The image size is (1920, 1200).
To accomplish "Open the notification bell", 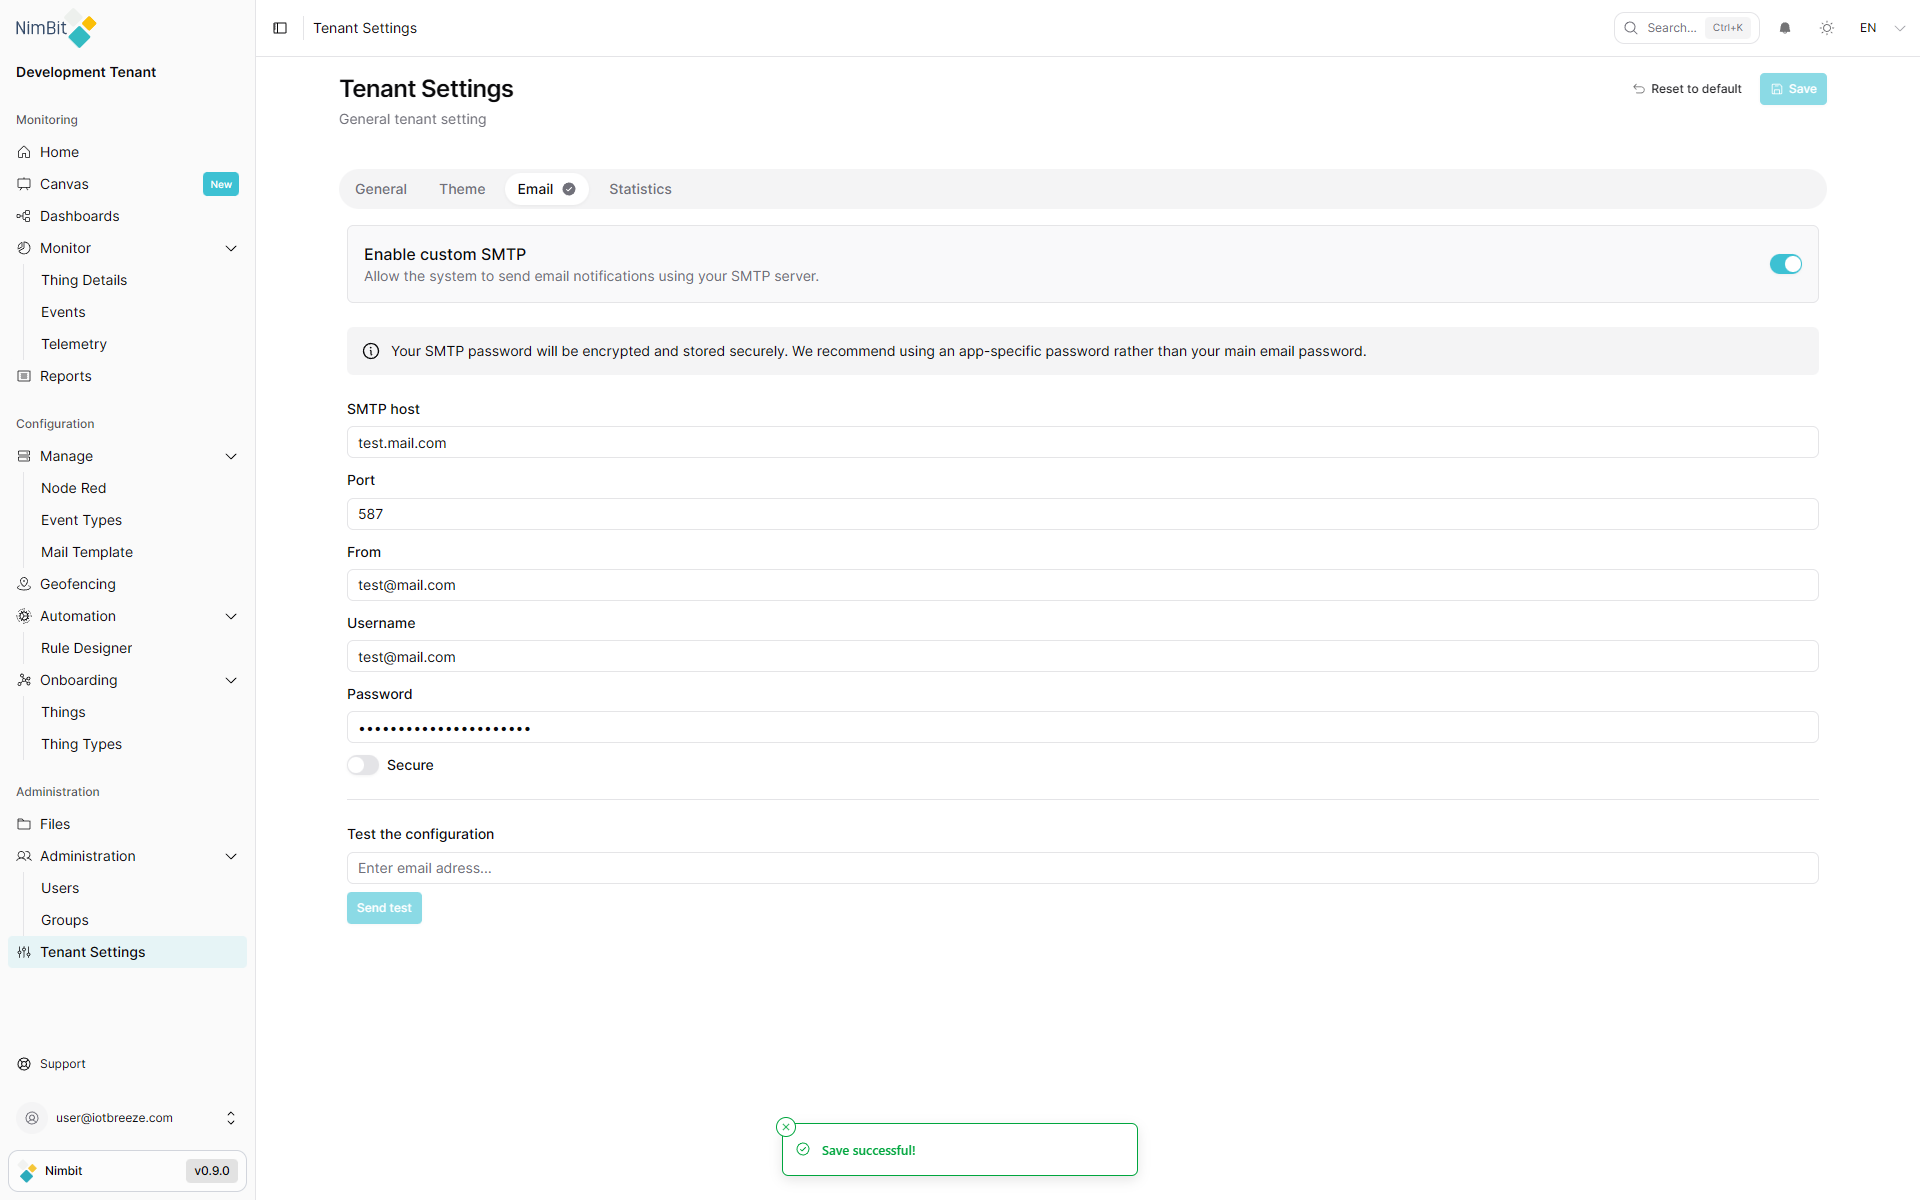I will coord(1785,27).
